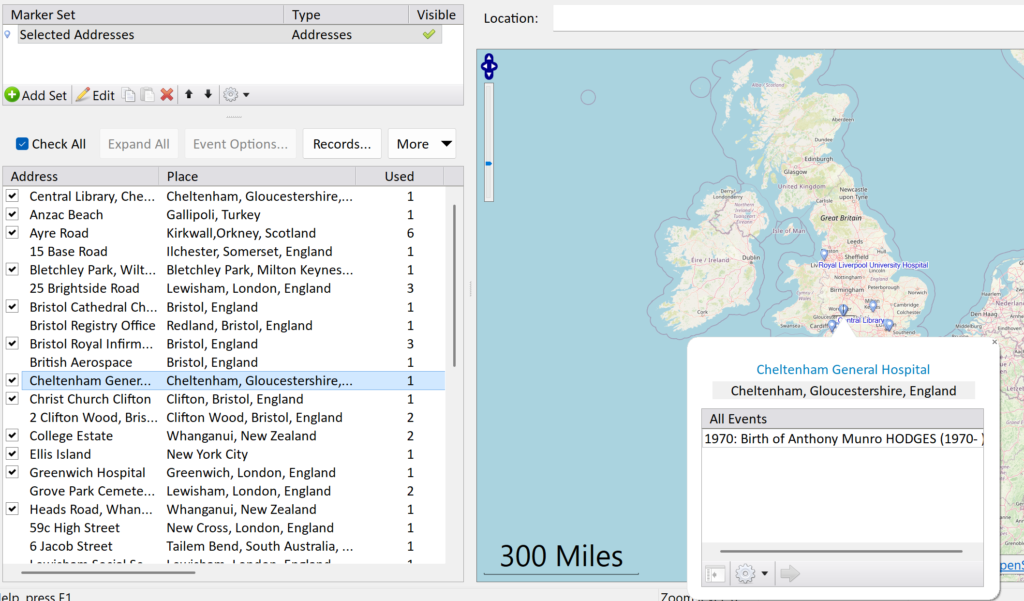Click the Expand All button

(138, 144)
